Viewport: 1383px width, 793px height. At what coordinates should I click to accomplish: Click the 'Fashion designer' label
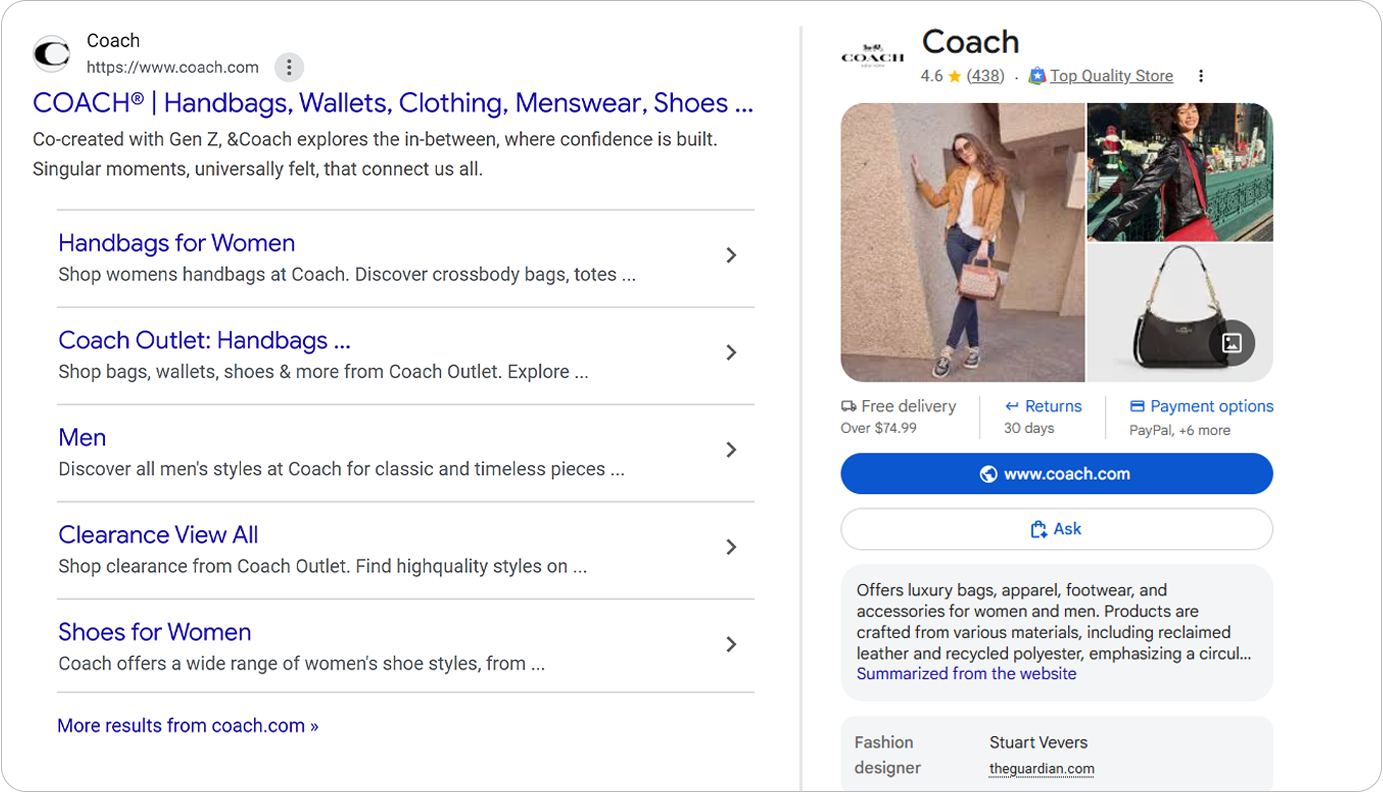[x=887, y=755]
